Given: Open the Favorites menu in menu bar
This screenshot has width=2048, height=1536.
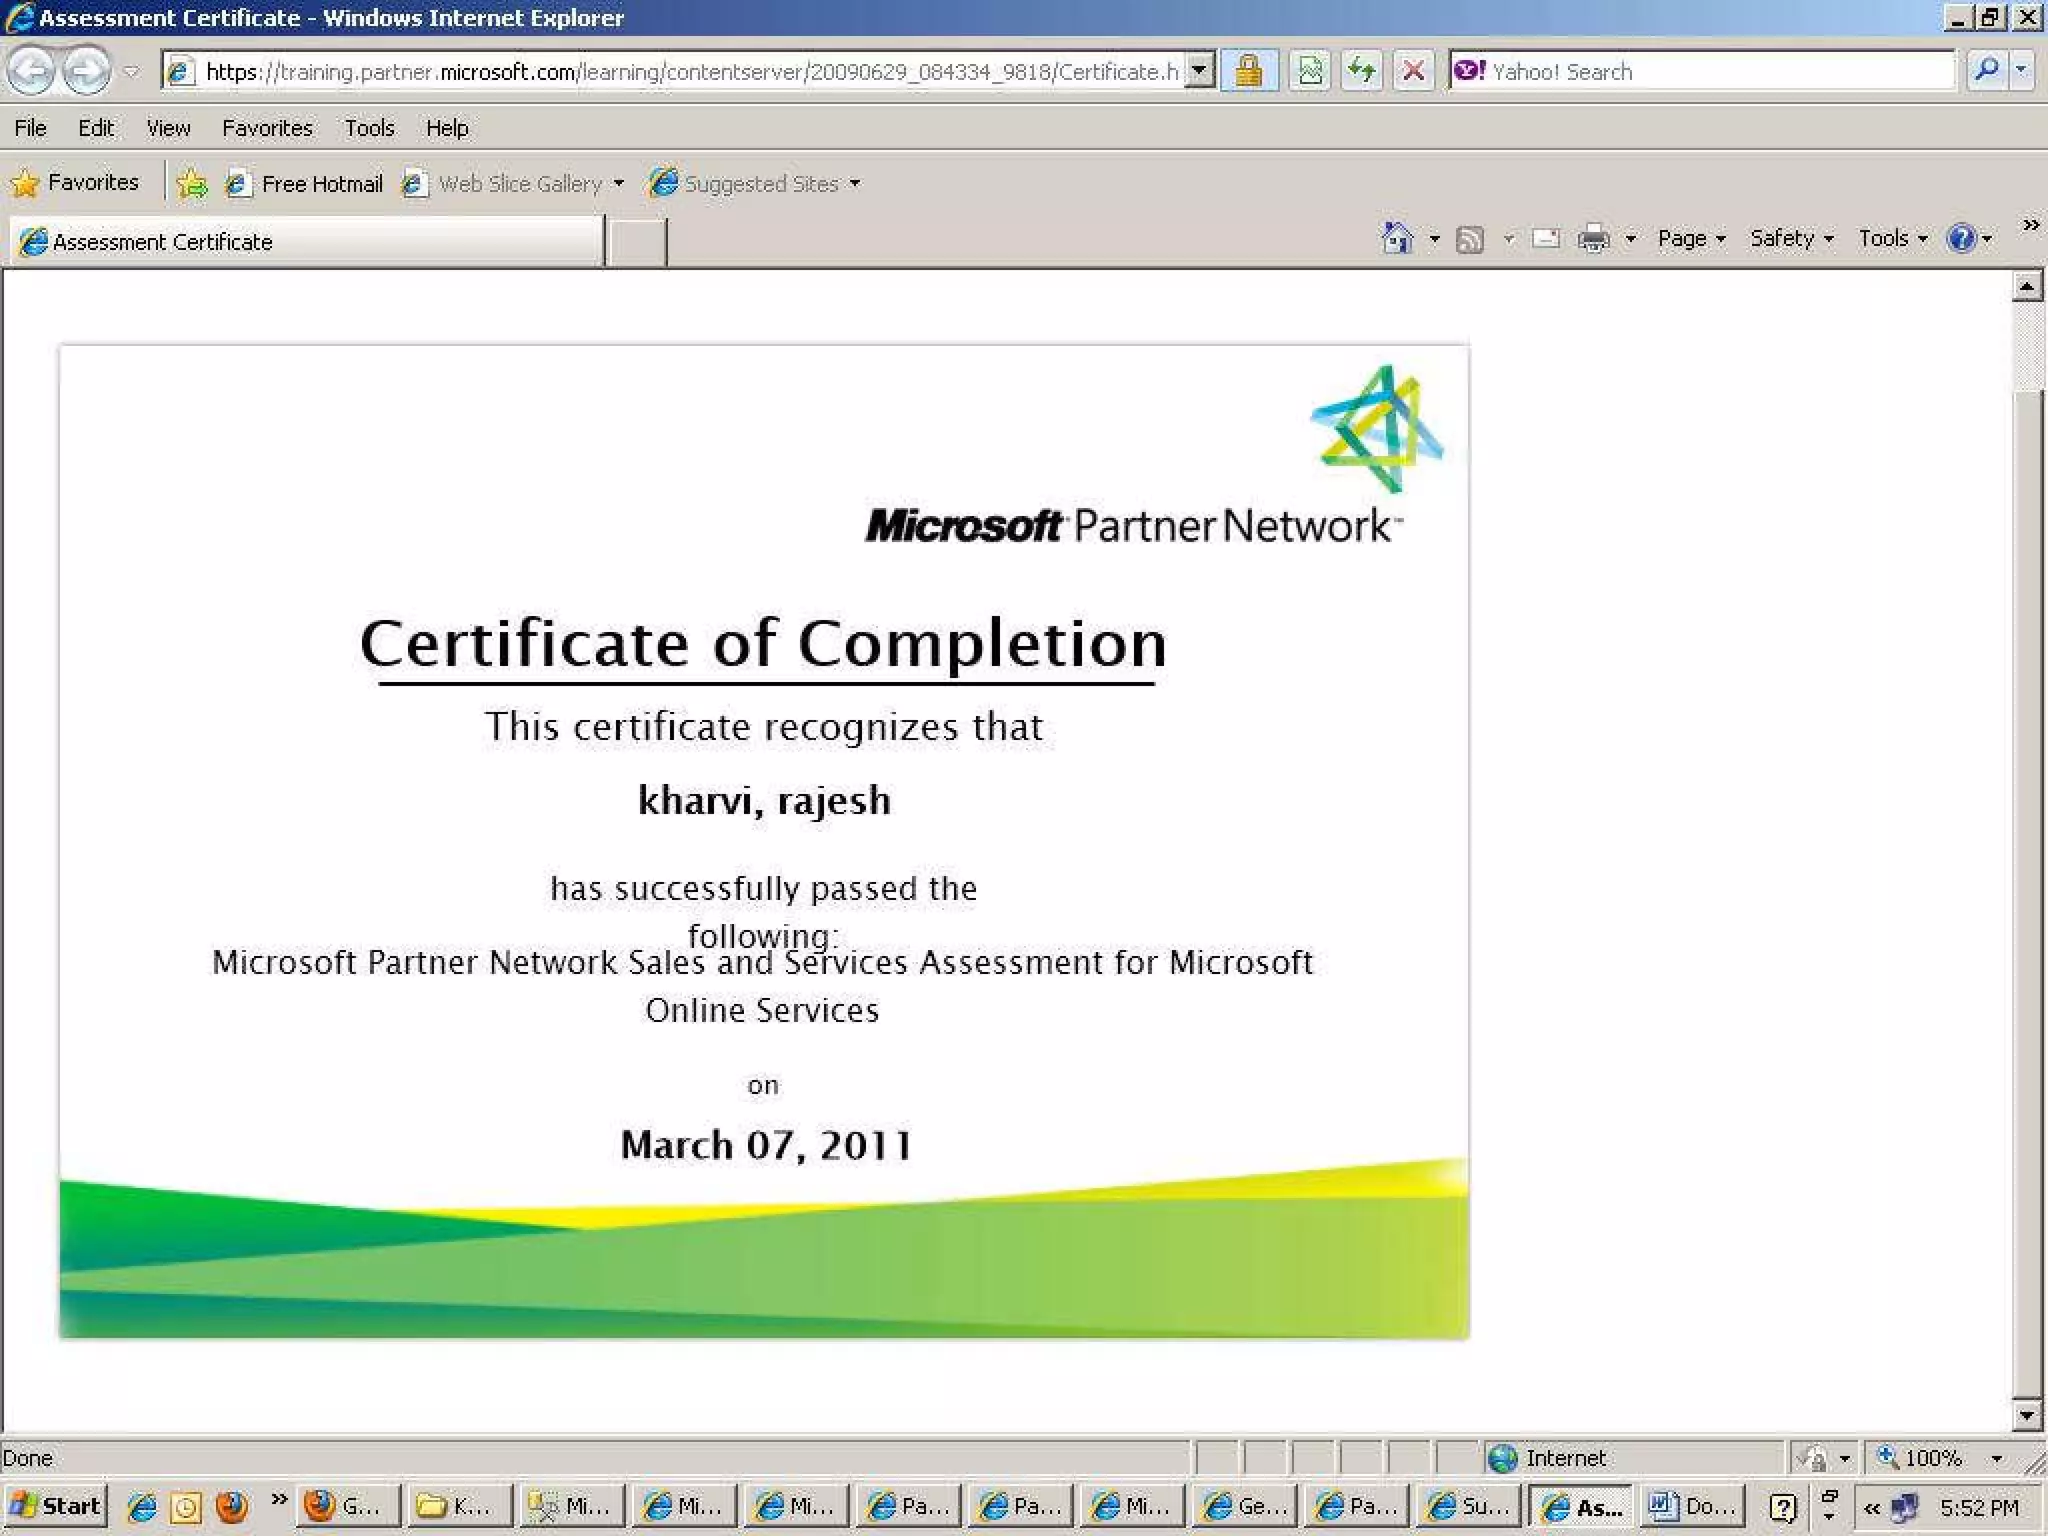Looking at the screenshot, I should point(267,128).
